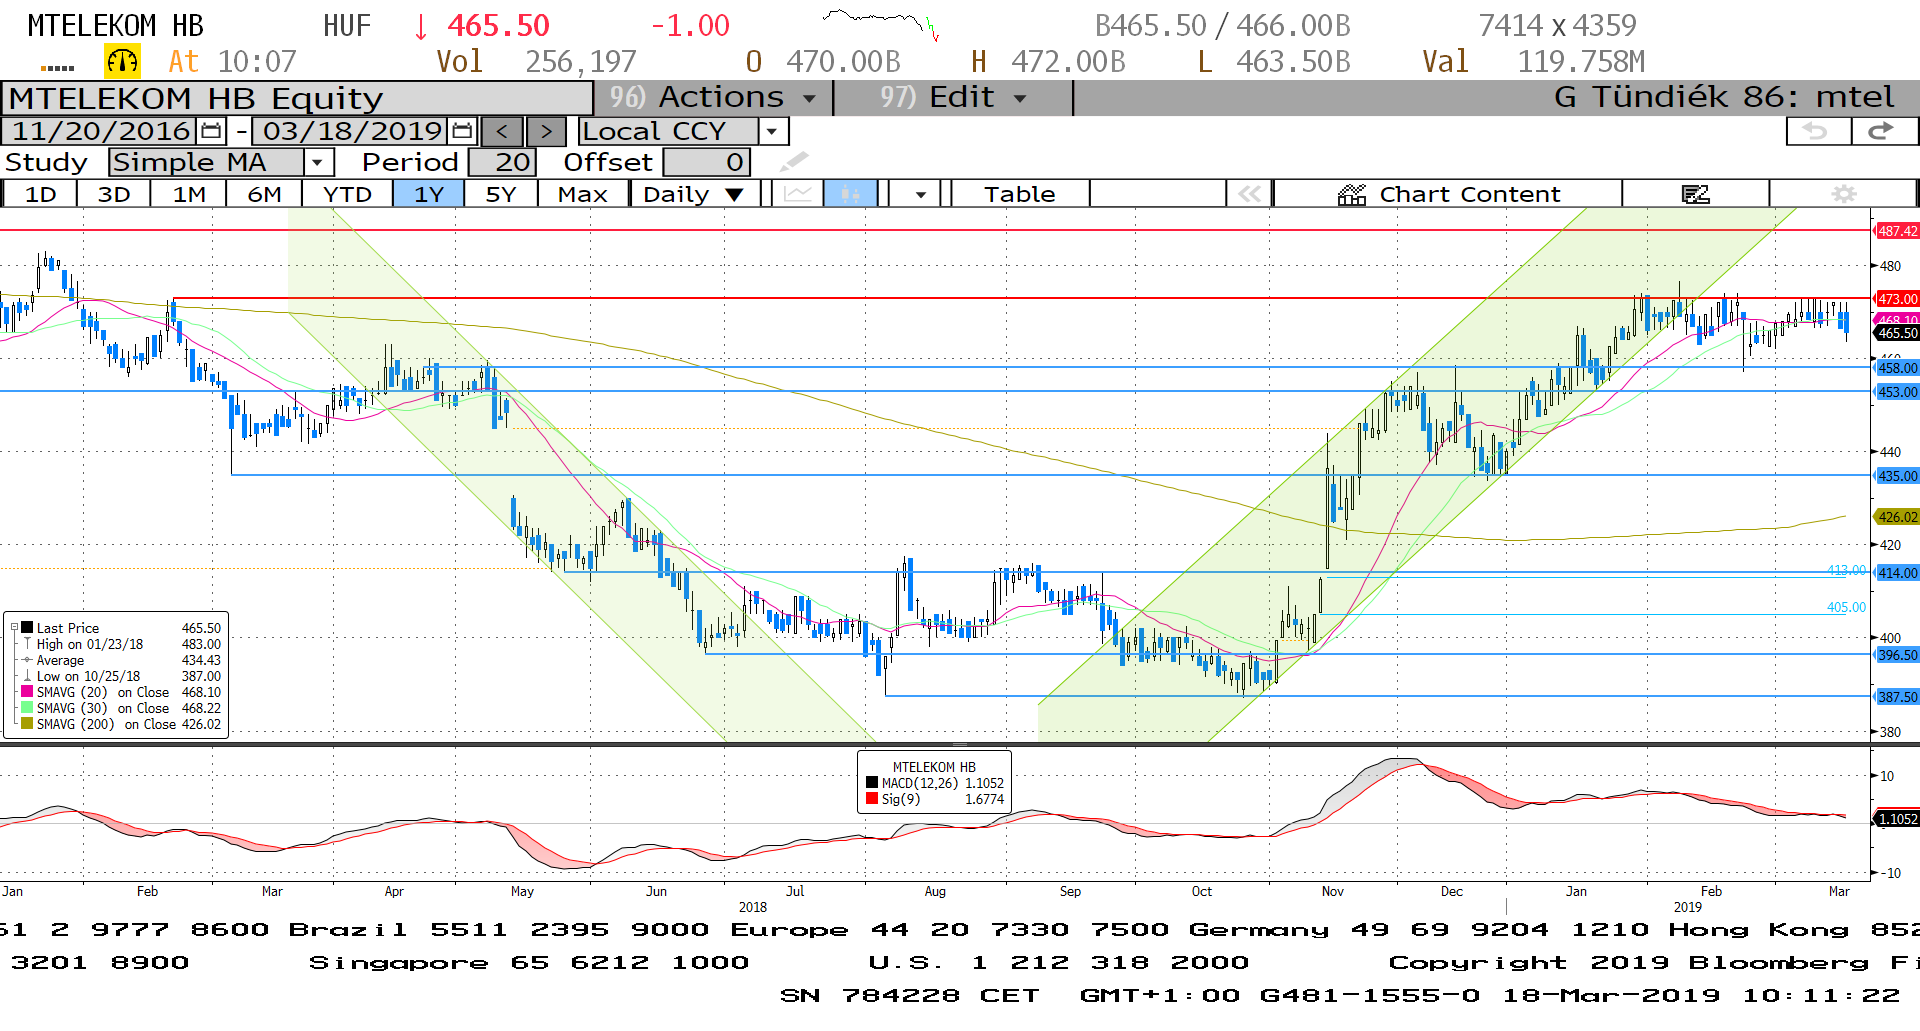Image resolution: width=1920 pixels, height=1031 pixels.
Task: Switch to line chart style icon
Action: [x=797, y=193]
